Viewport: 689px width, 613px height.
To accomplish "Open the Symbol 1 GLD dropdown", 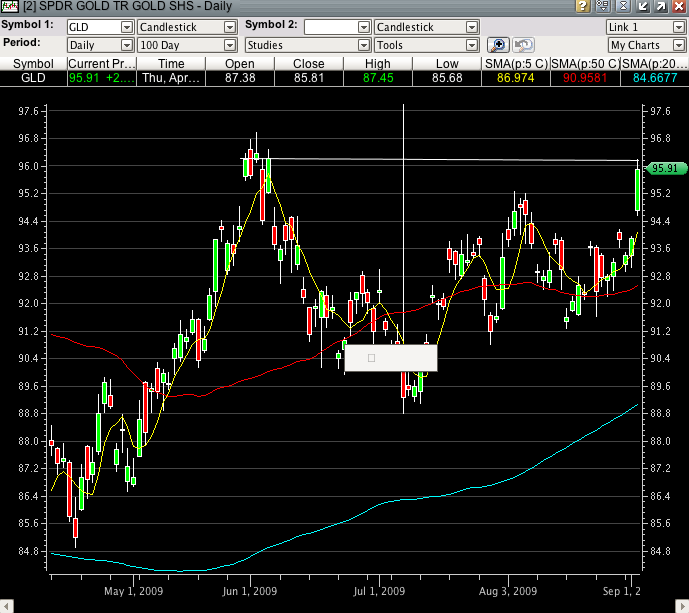I will click(x=100, y=27).
